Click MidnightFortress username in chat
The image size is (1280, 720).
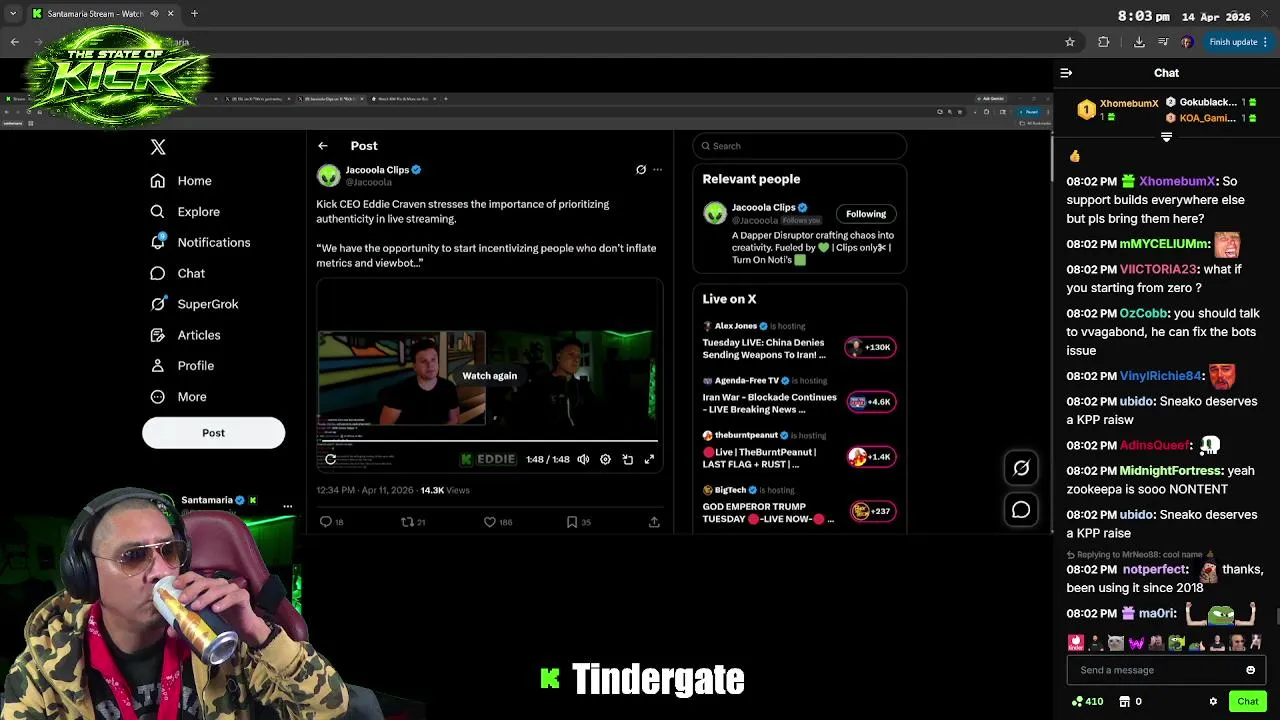(x=1171, y=470)
